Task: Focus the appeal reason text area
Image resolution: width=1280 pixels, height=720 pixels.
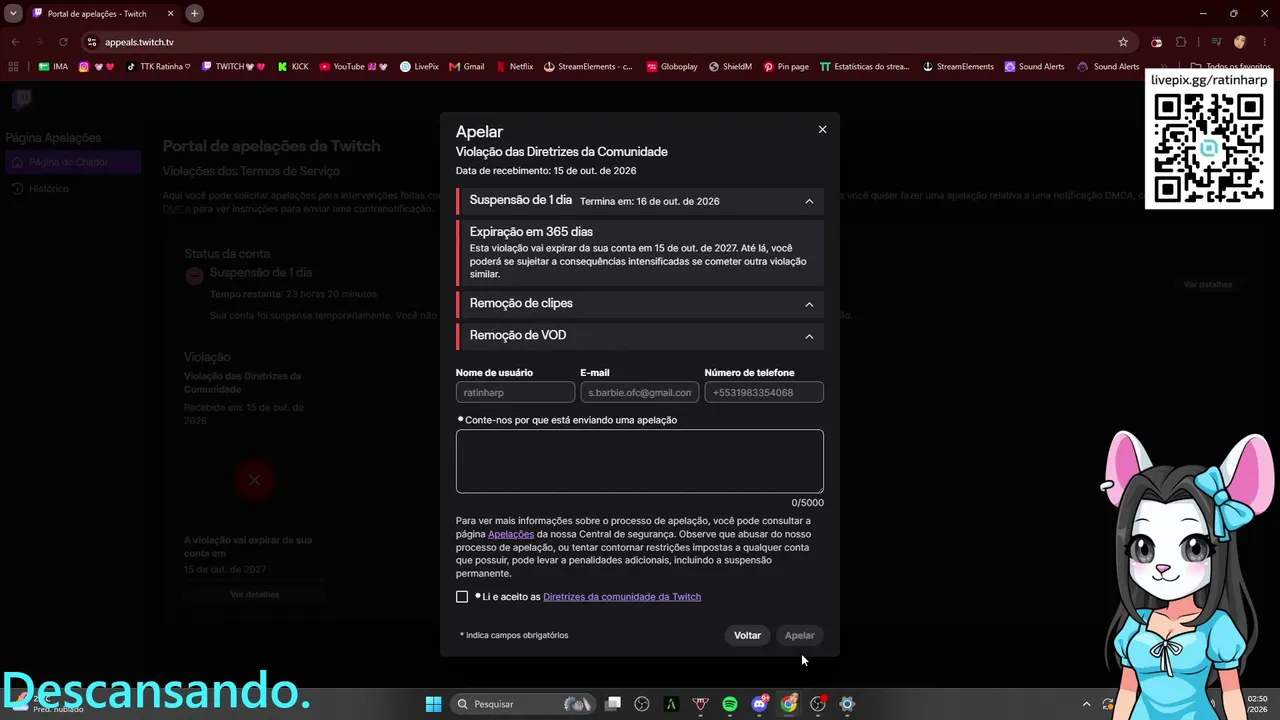Action: tap(640, 461)
